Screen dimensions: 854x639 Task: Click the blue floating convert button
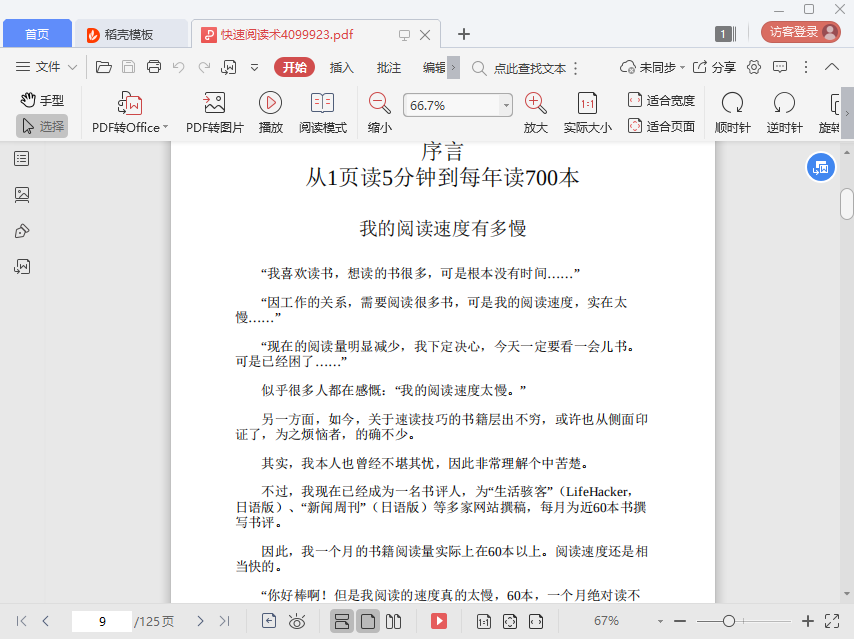[x=820, y=168]
